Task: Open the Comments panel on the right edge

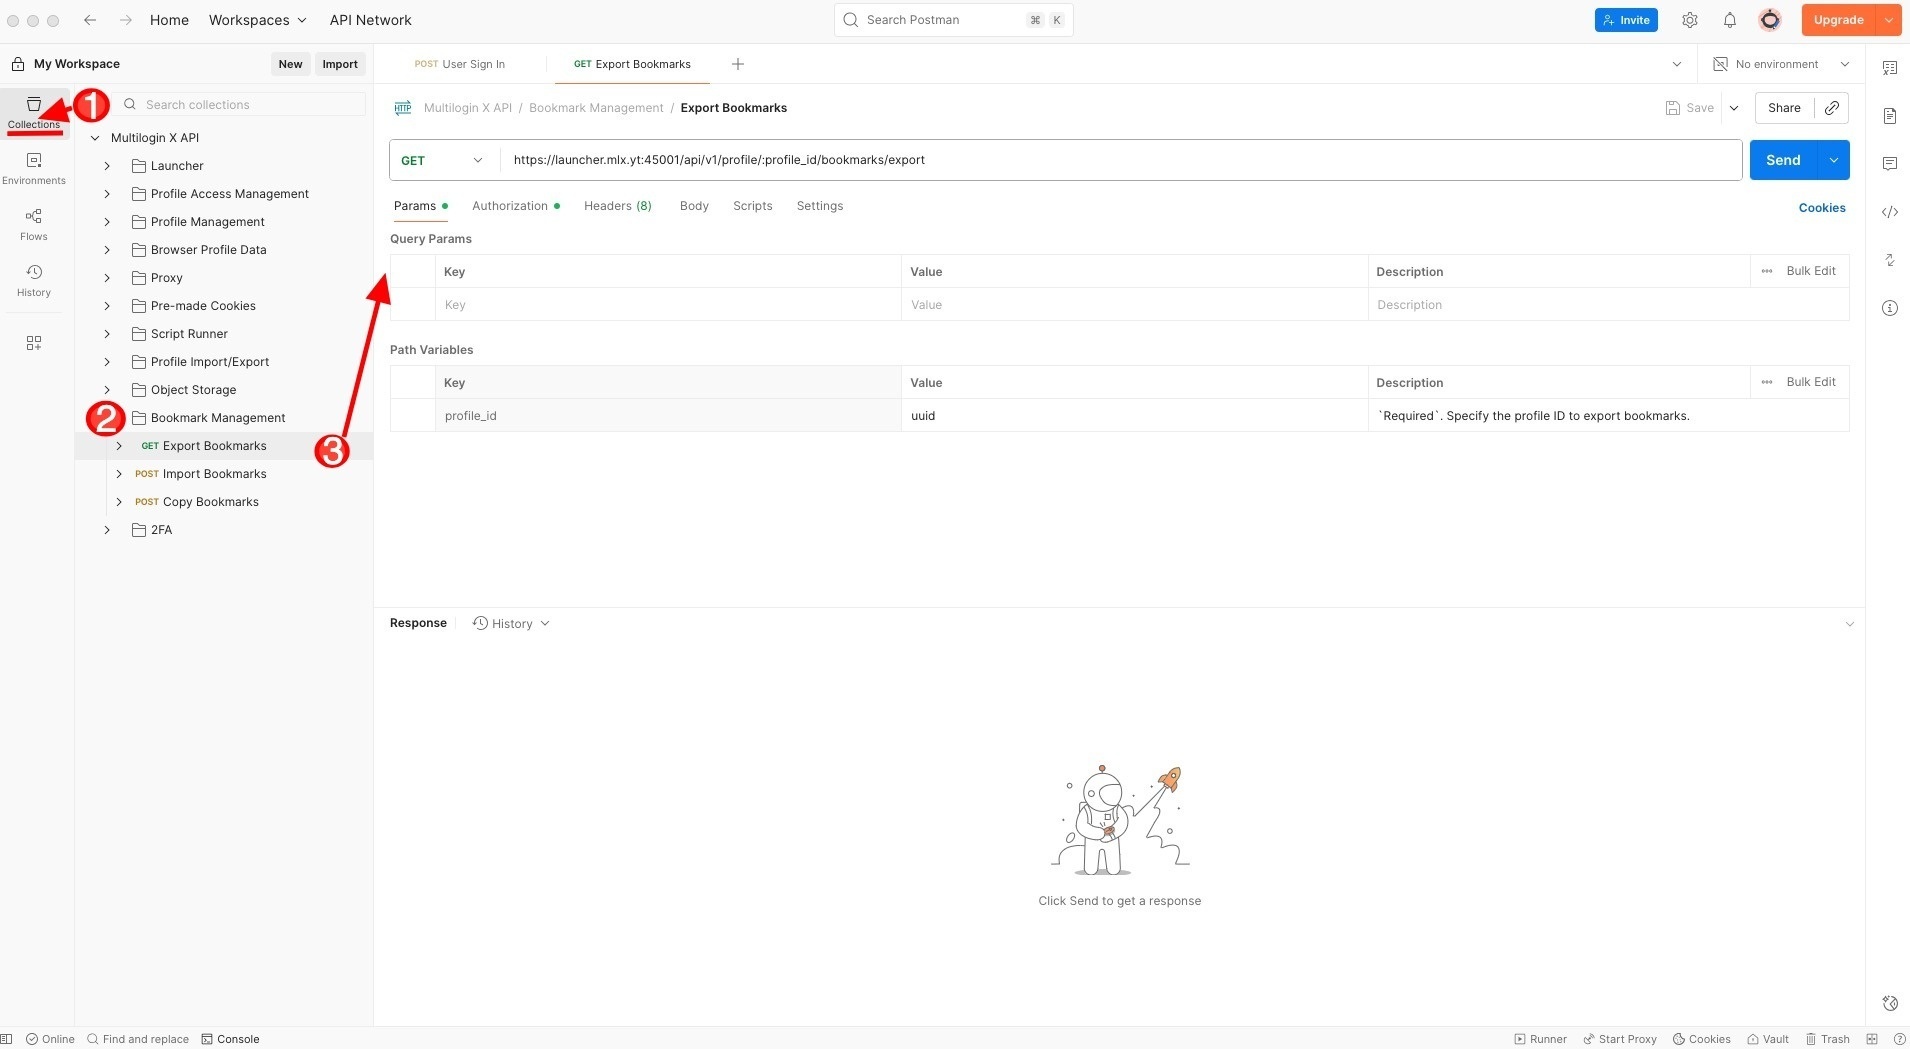Action: coord(1890,163)
